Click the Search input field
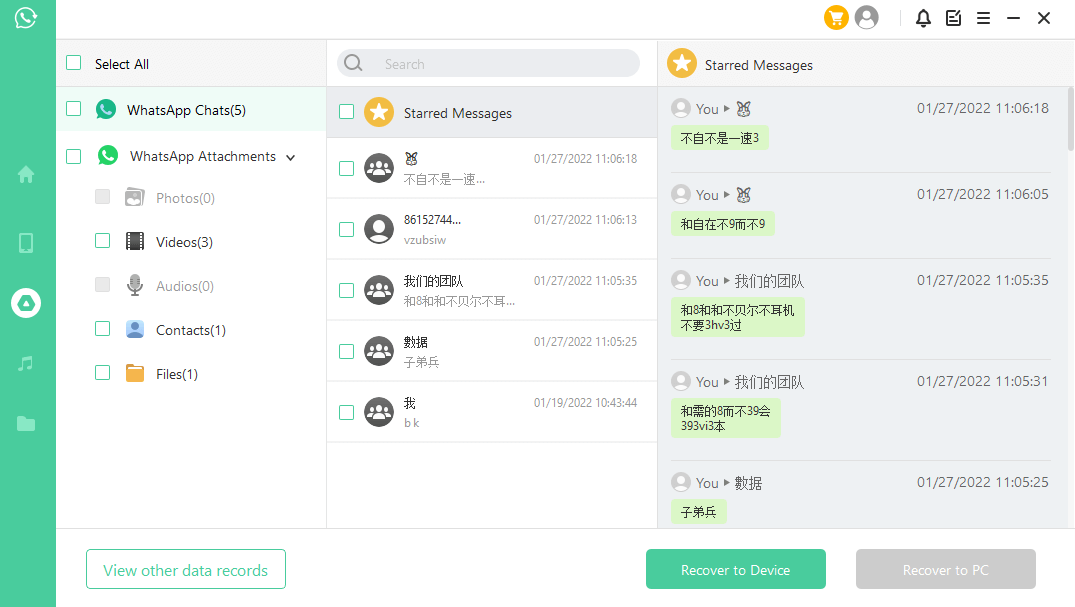The height and width of the screenshot is (607, 1075). pos(500,64)
